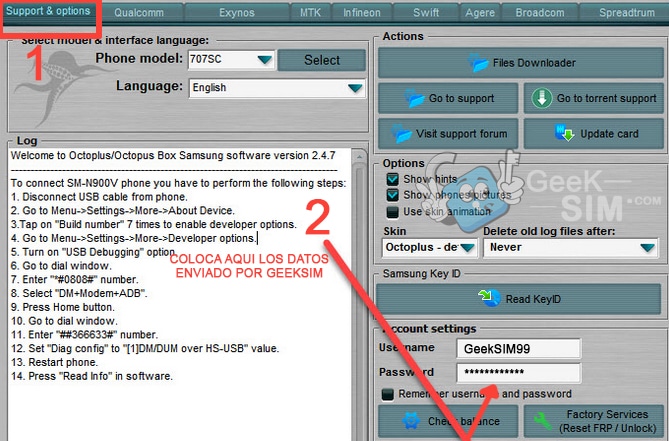Click log line 'Press Read Info in software'

pyautogui.click(x=92, y=376)
